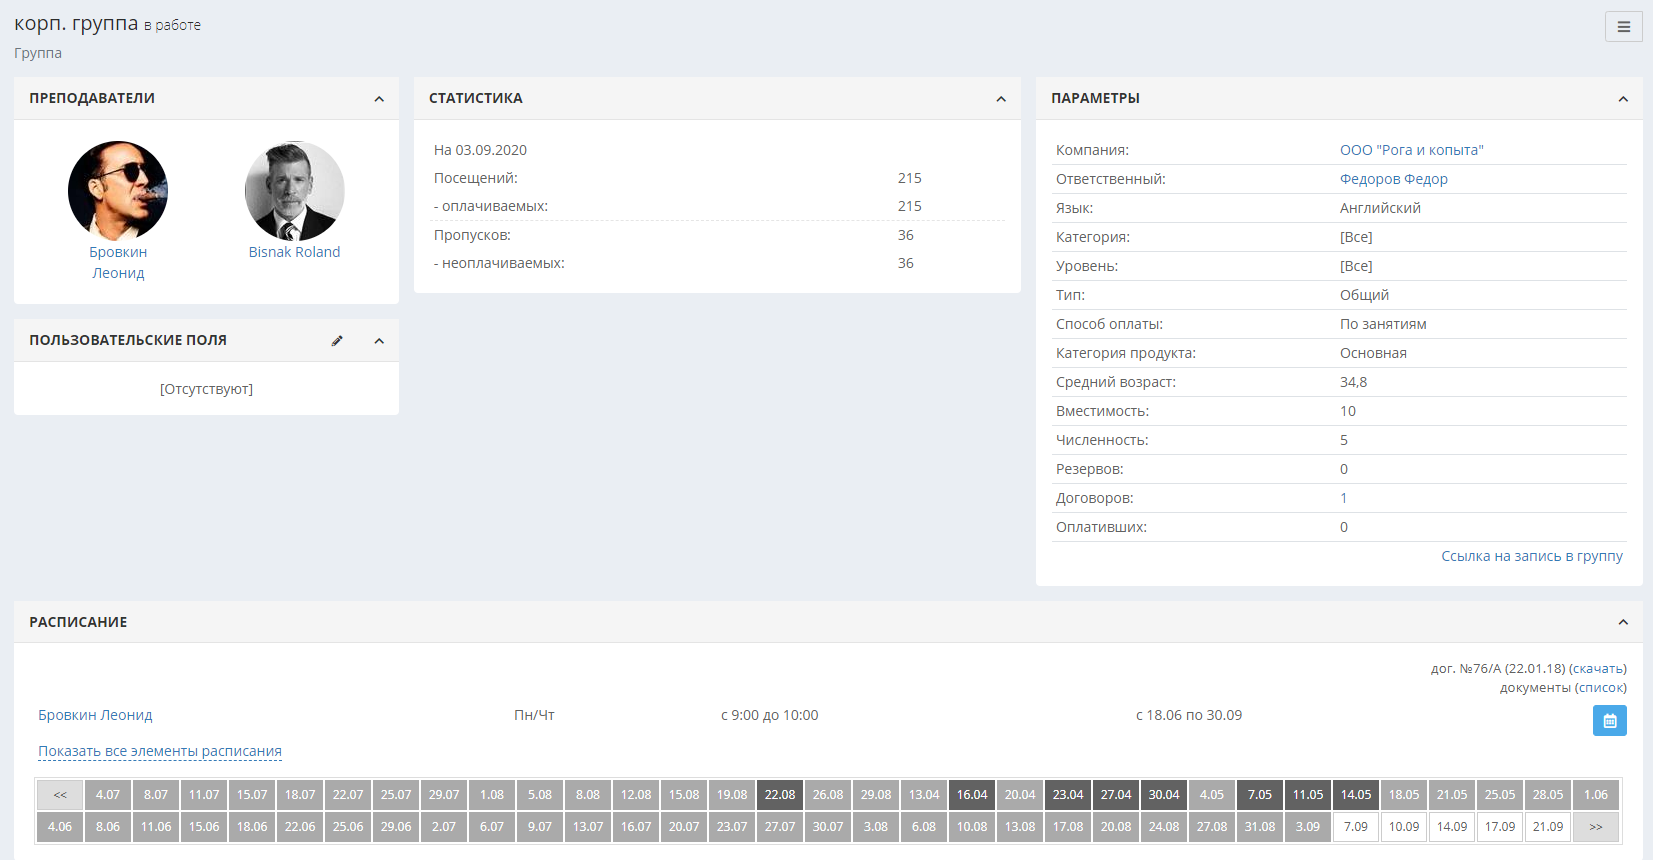The image size is (1653, 860).
Task: Open the calendar icon button in schedule
Action: (x=1609, y=720)
